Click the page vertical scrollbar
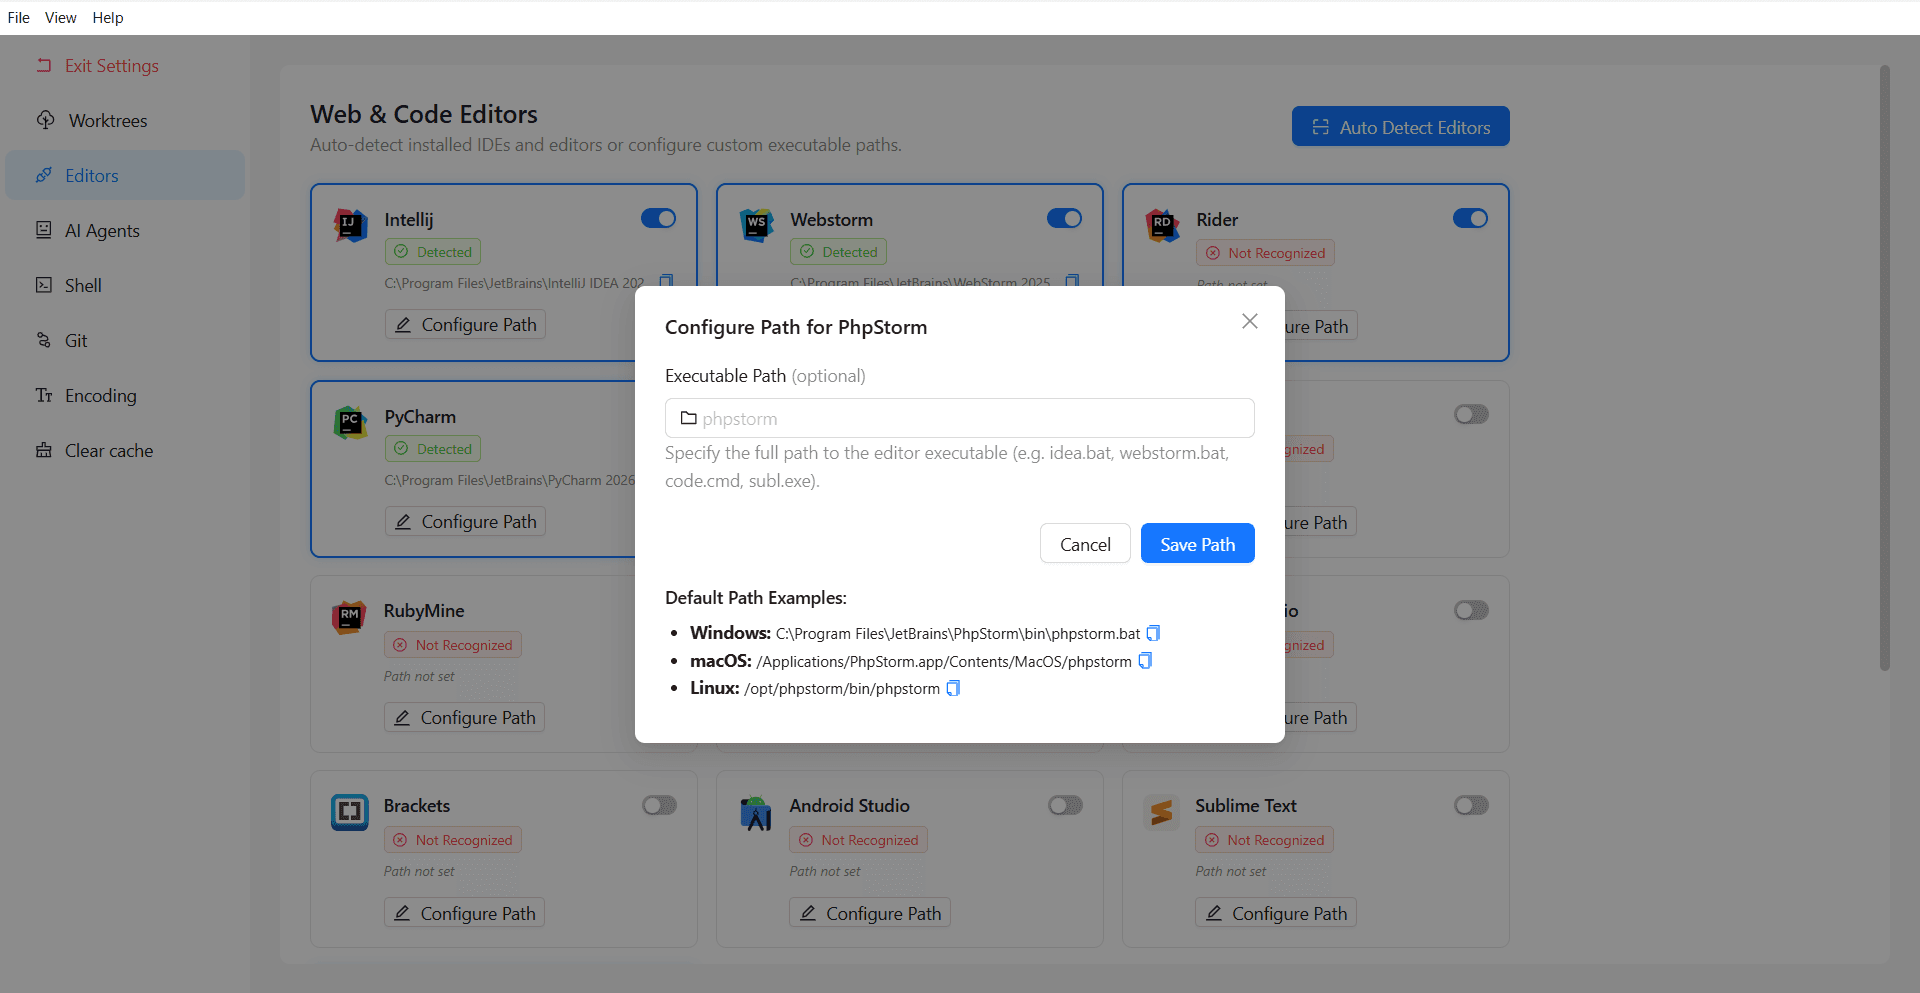Viewport: 1920px width, 993px height. coord(1885,368)
